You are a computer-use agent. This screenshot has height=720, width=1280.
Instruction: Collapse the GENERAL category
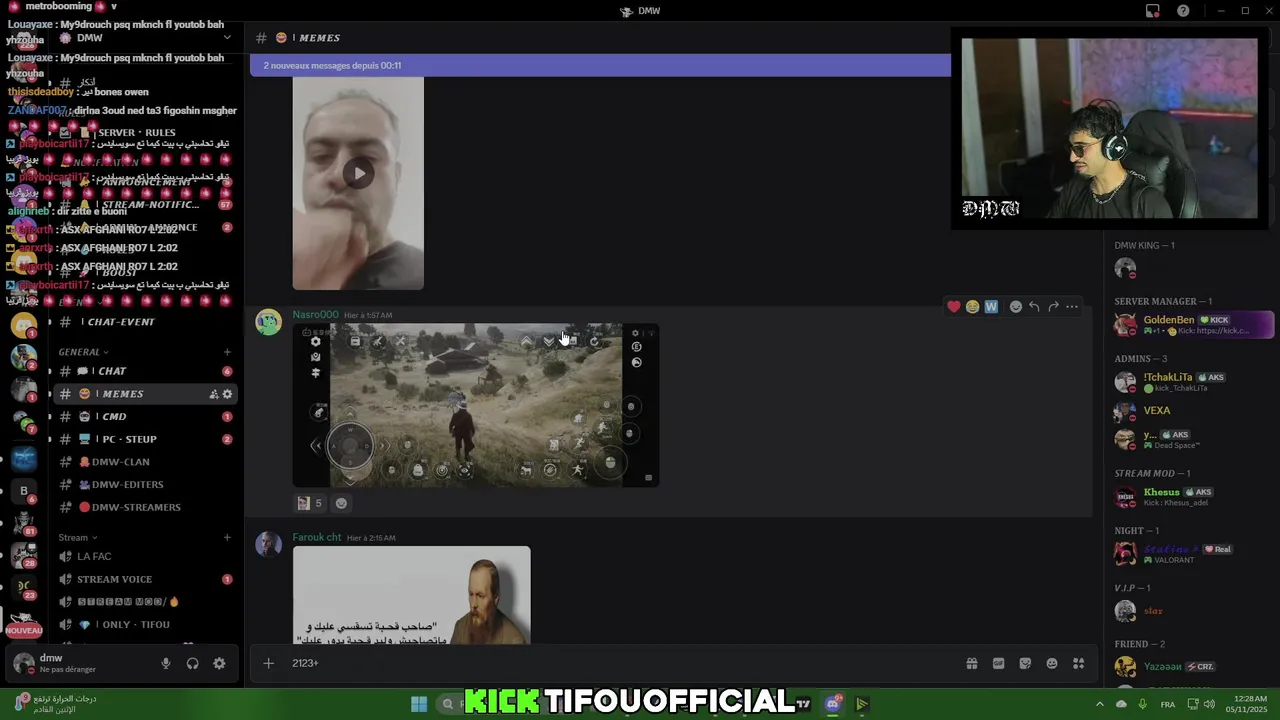(x=84, y=352)
